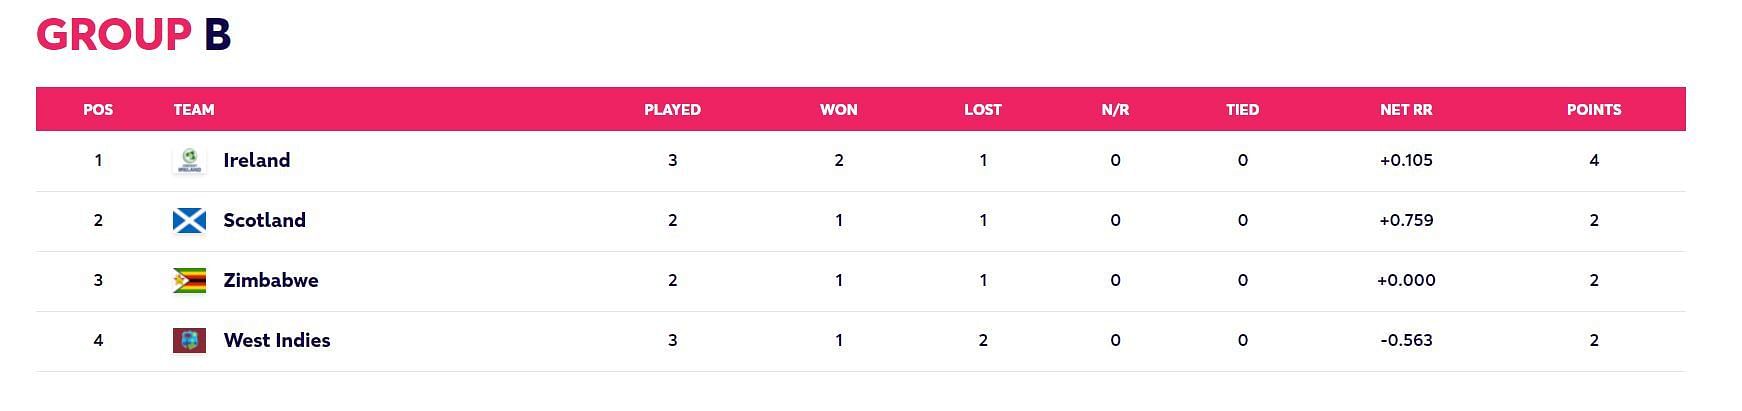Click the Scotland flag icon
The image size is (1742, 411).
pyautogui.click(x=189, y=220)
